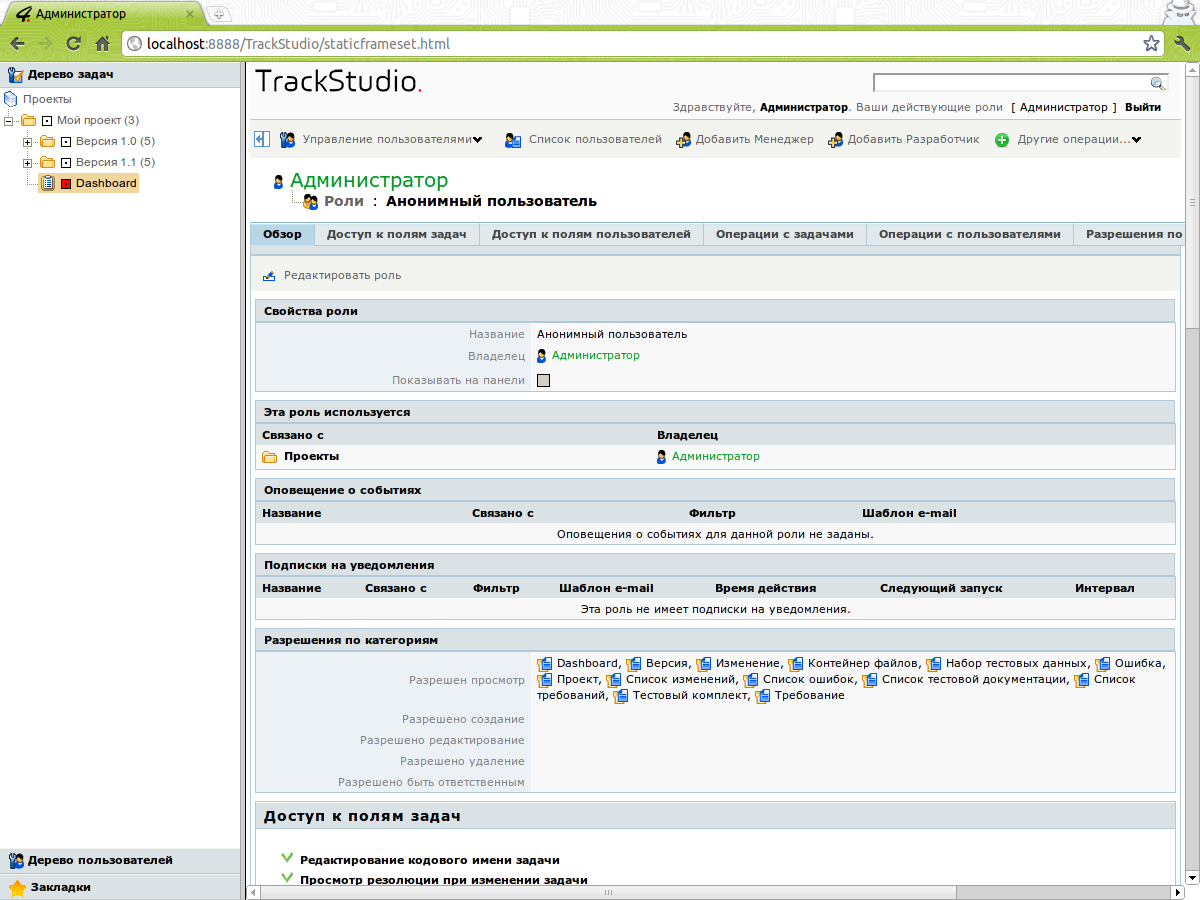
Task: Click the user list icon
Action: [513, 140]
